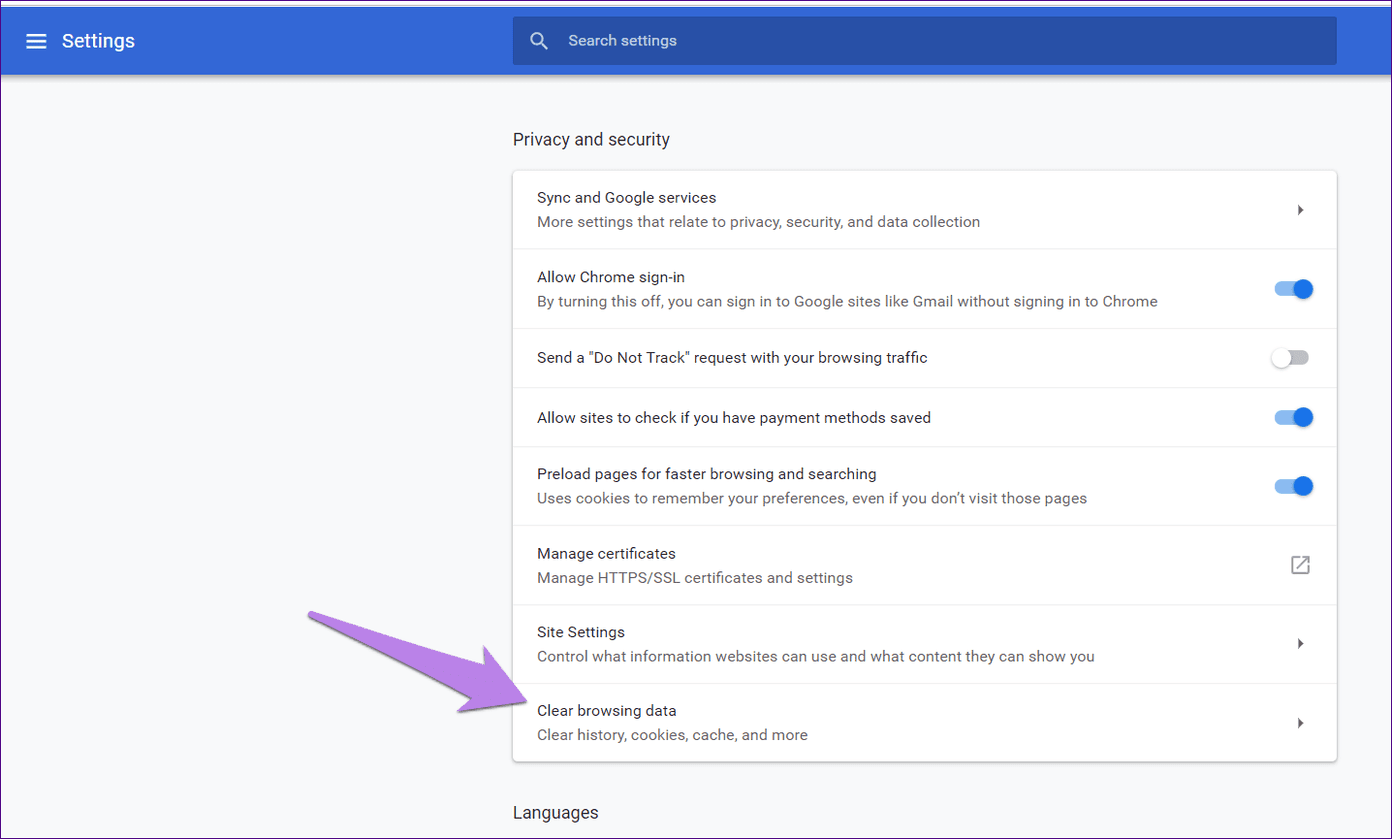Disable payment methods check toggle

[1293, 417]
